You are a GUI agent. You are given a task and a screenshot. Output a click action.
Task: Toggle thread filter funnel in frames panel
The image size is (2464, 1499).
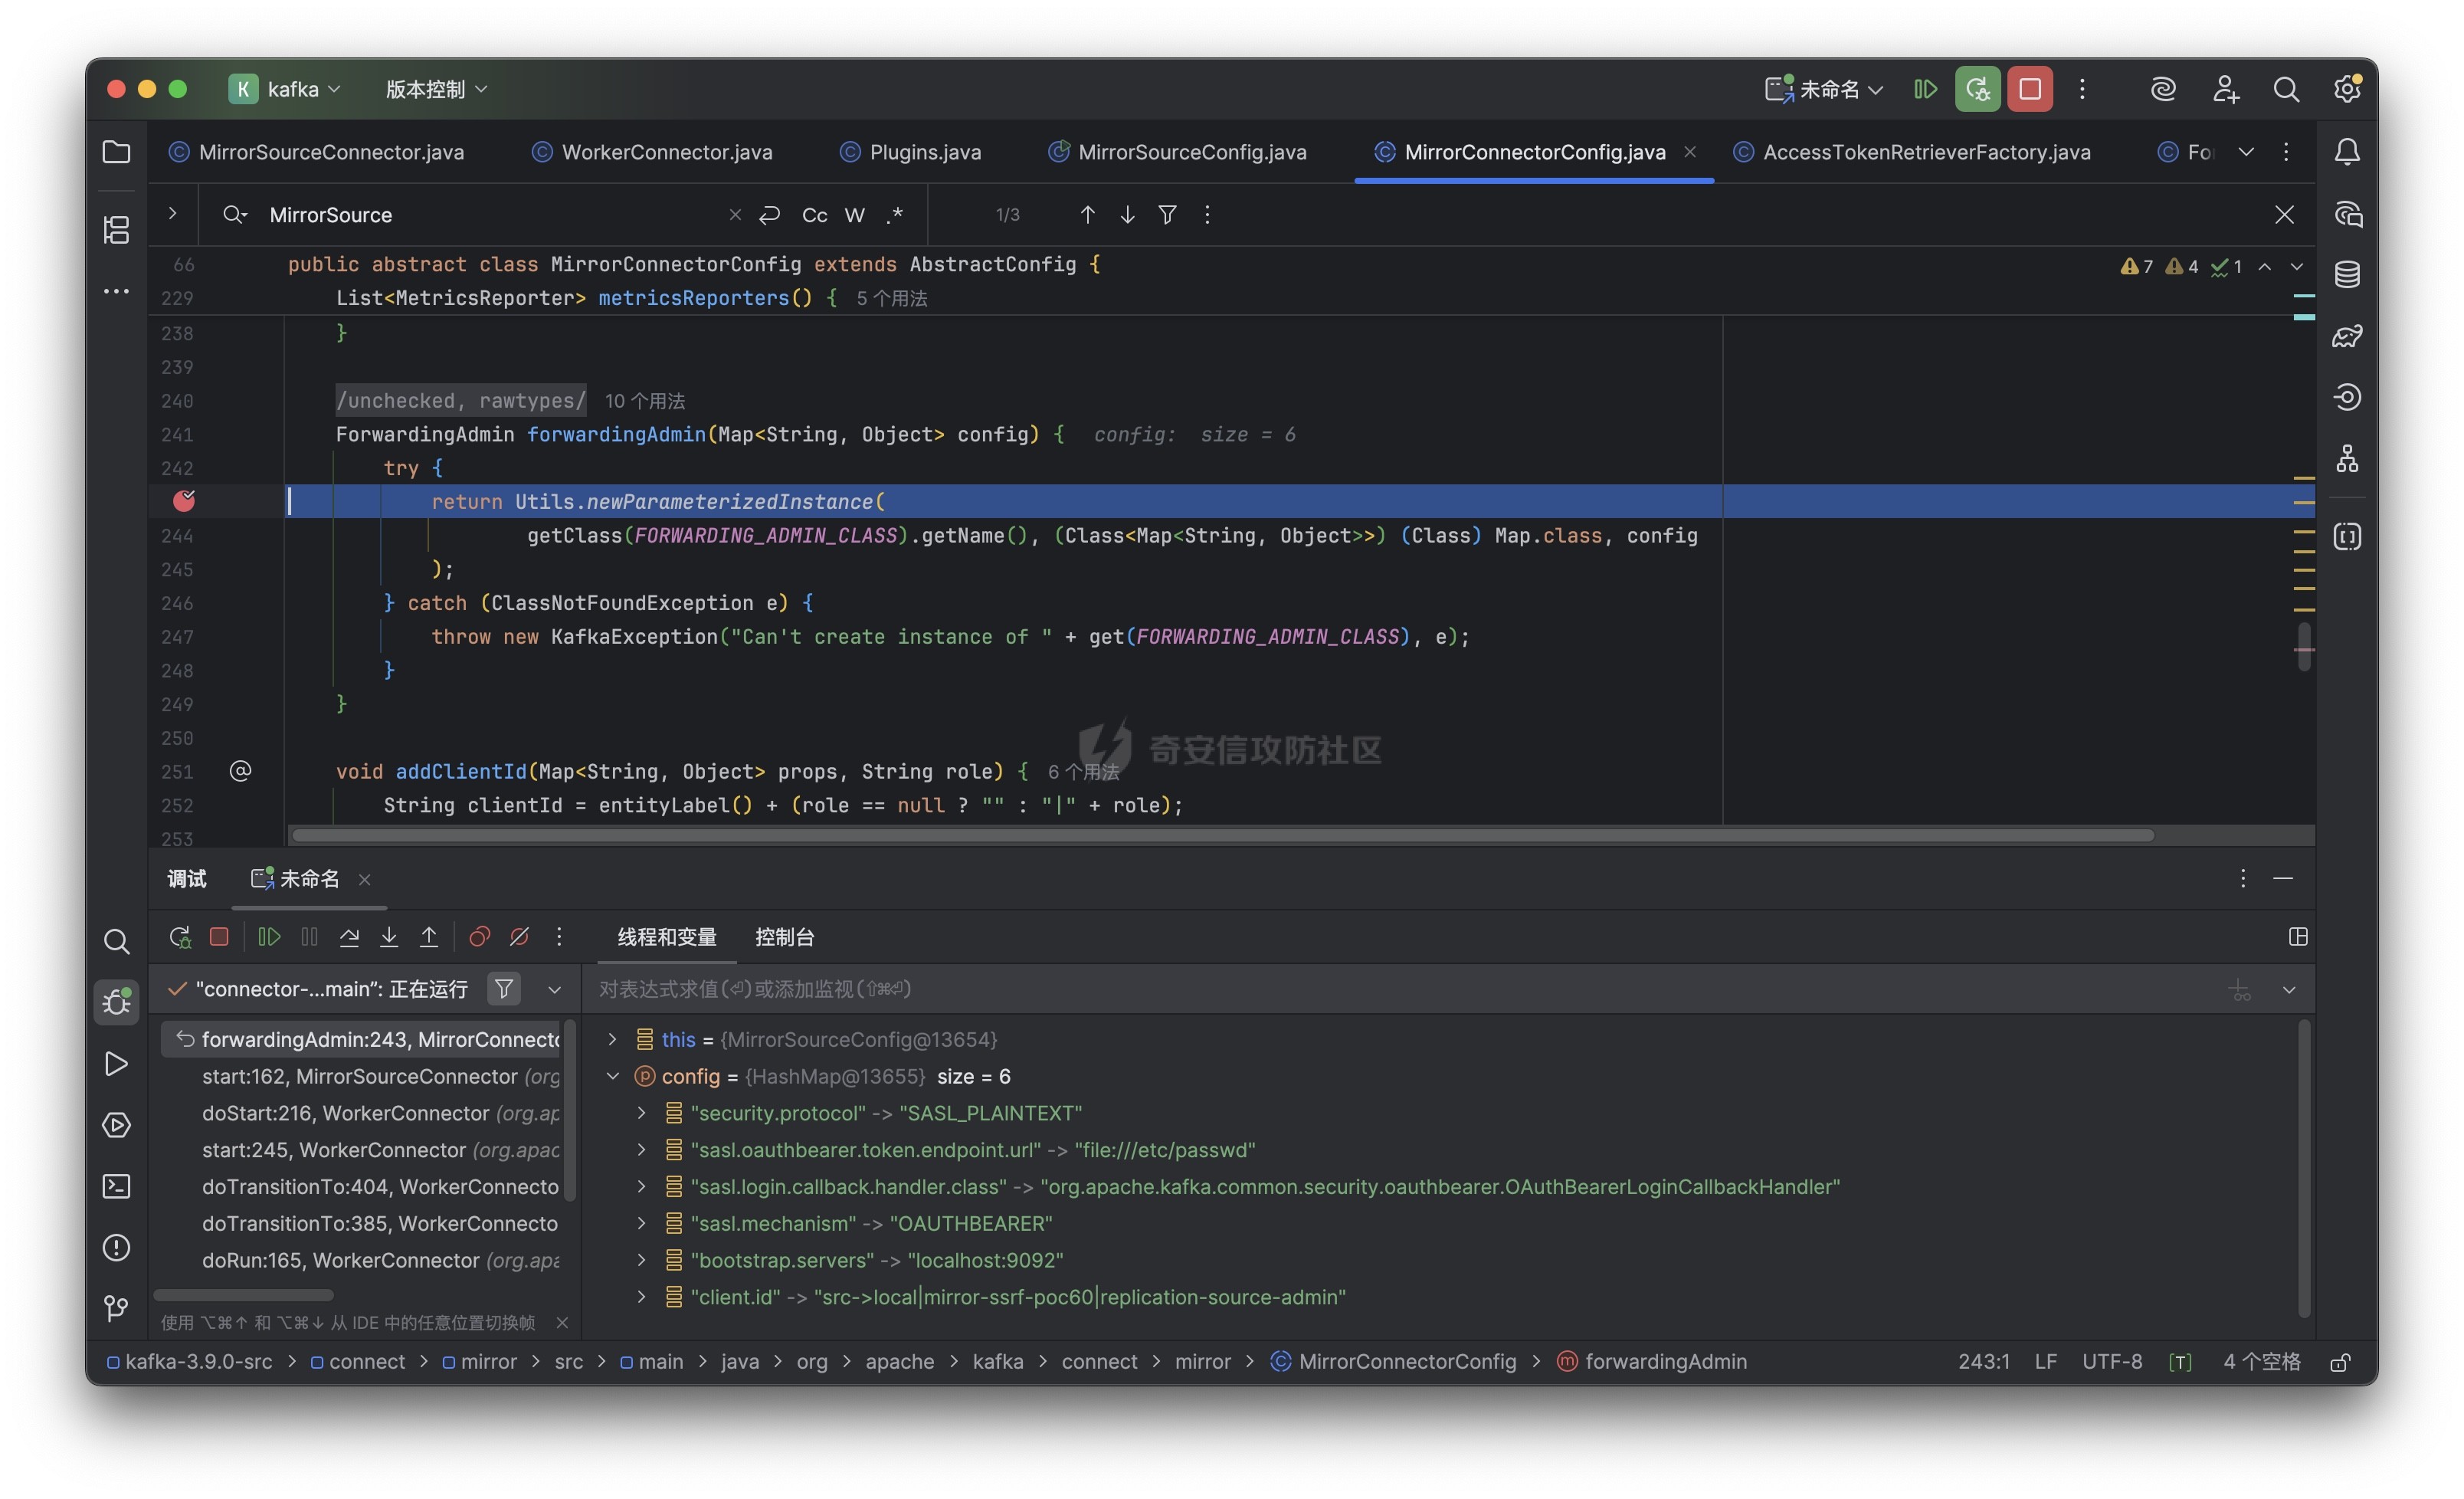coord(504,989)
